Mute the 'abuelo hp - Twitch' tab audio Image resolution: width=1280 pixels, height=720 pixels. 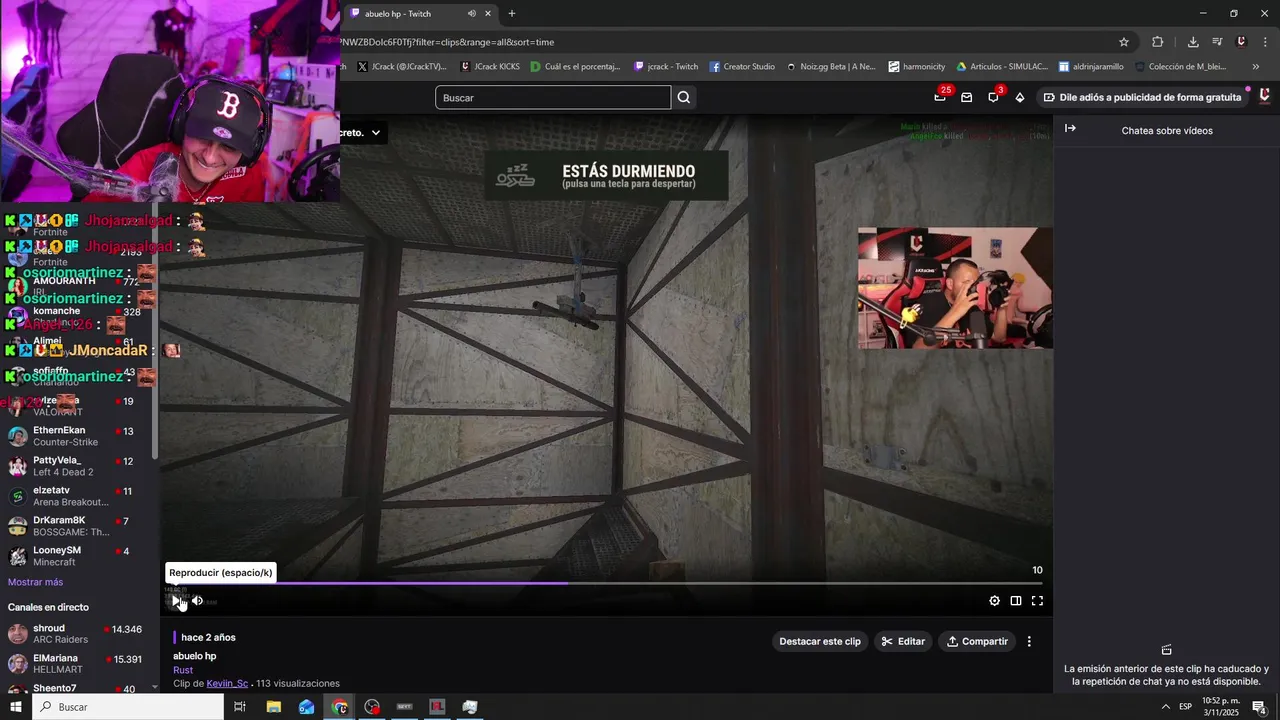click(x=472, y=13)
